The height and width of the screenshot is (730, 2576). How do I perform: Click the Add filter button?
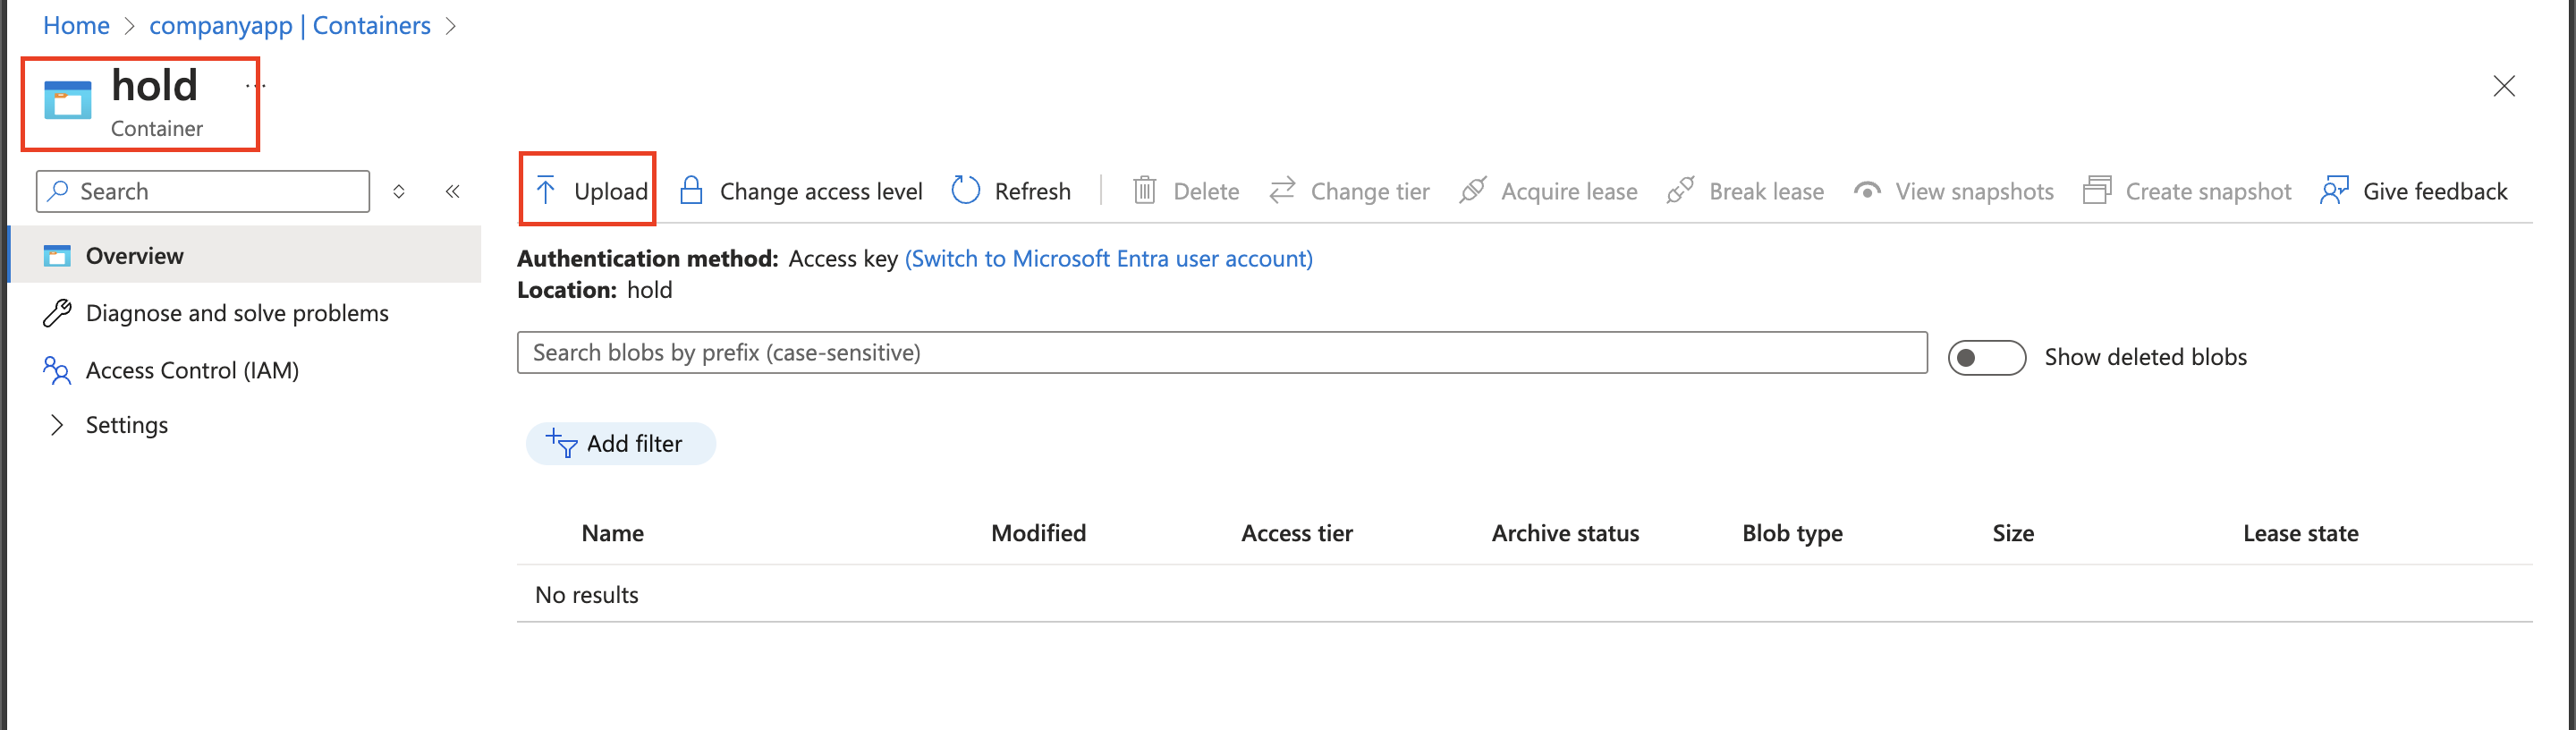pyautogui.click(x=621, y=443)
